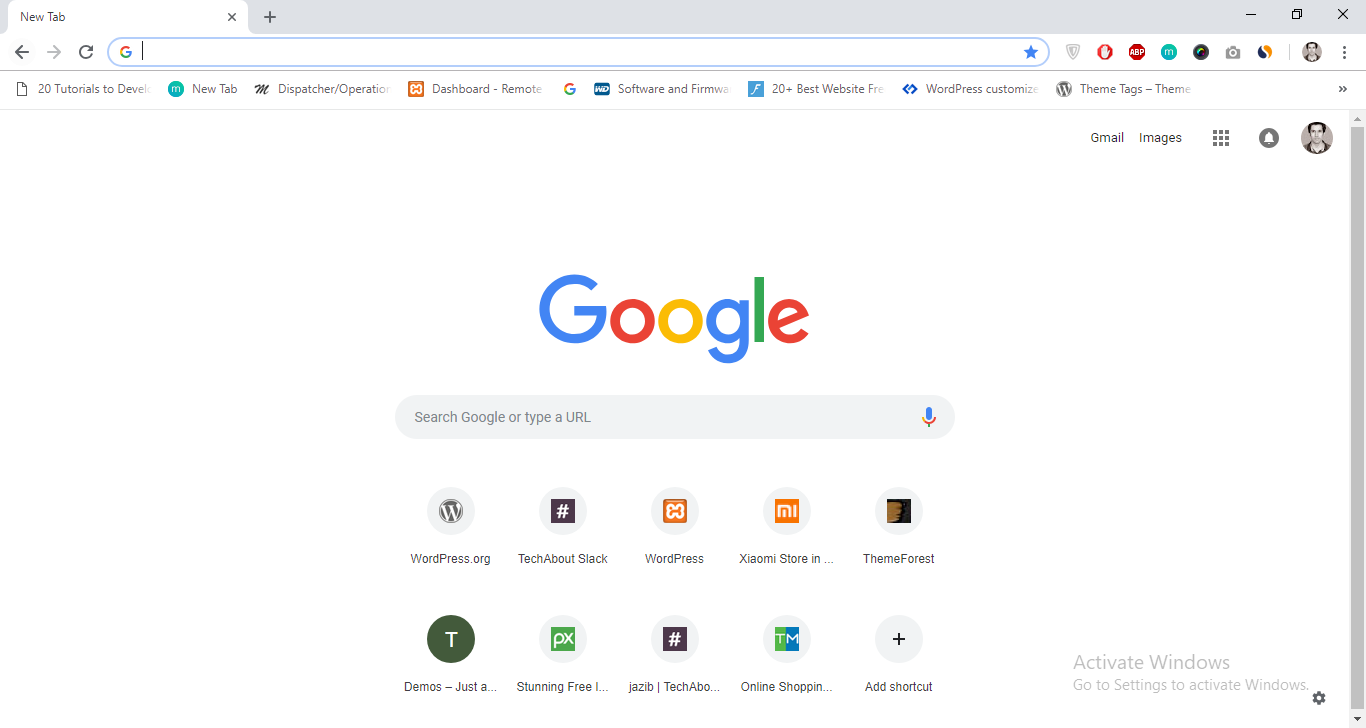The height and width of the screenshot is (728, 1366).
Task: Open the 'New Tab' bookmark with teal icon
Action: point(203,89)
